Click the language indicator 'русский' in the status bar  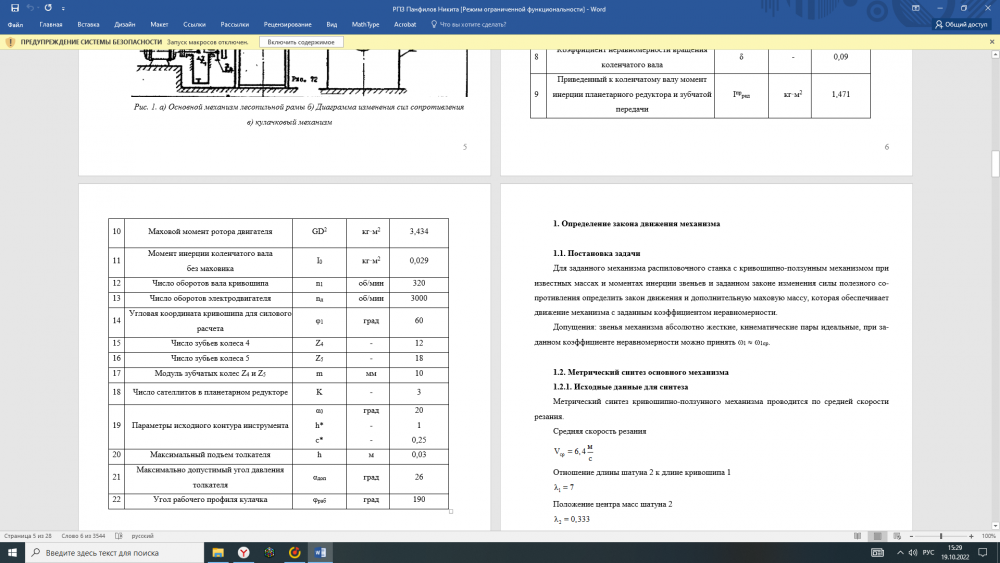(142, 536)
